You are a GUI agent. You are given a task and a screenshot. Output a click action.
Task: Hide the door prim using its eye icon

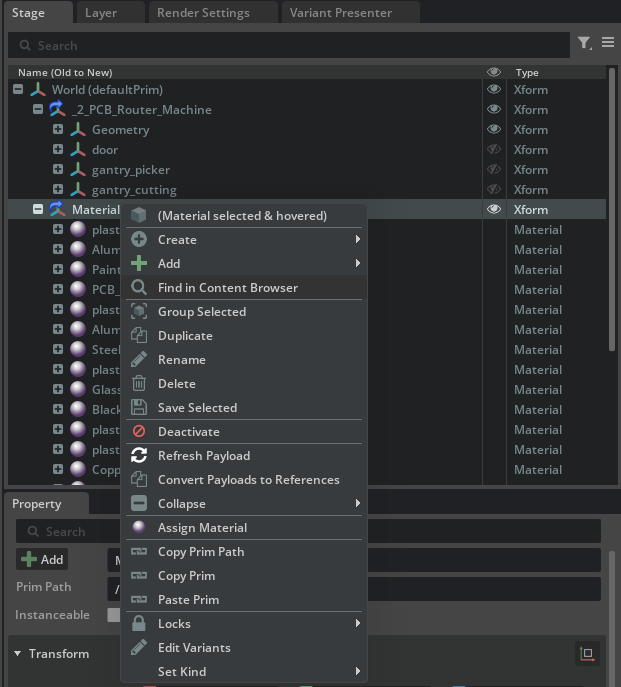[x=493, y=150]
